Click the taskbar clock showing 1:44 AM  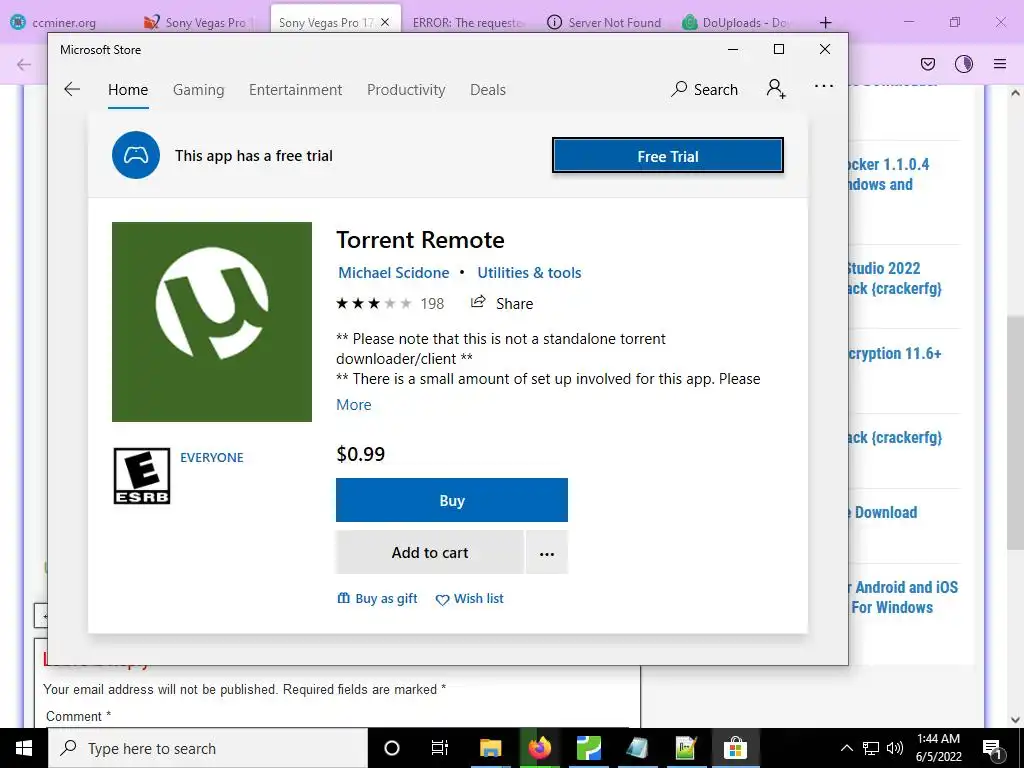pos(938,748)
